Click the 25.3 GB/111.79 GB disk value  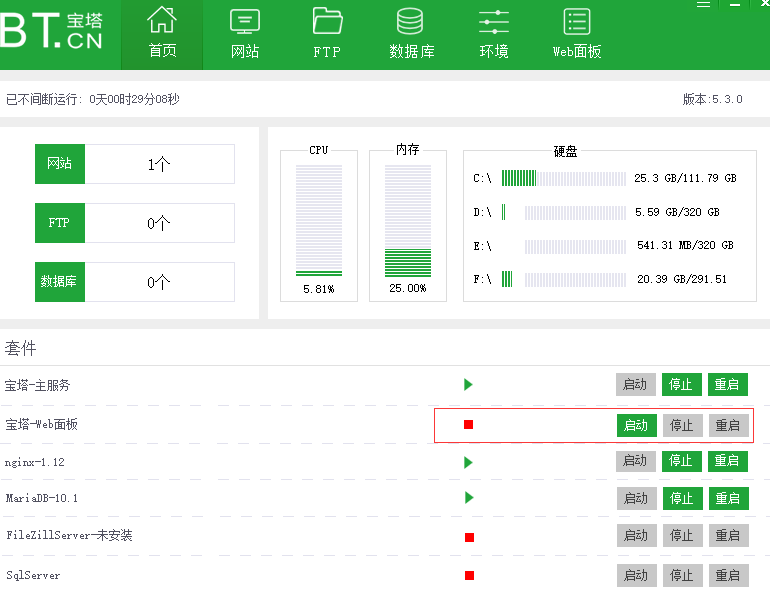(685, 178)
